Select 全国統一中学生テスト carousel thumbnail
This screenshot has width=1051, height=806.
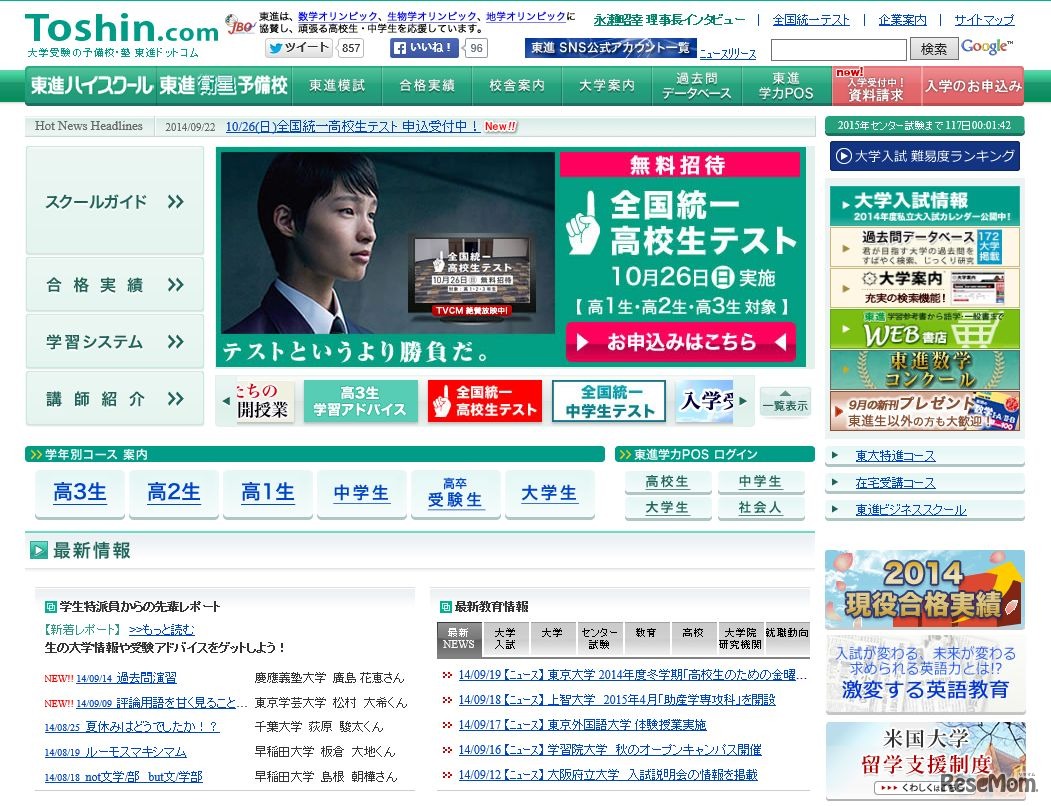pyautogui.click(x=609, y=401)
